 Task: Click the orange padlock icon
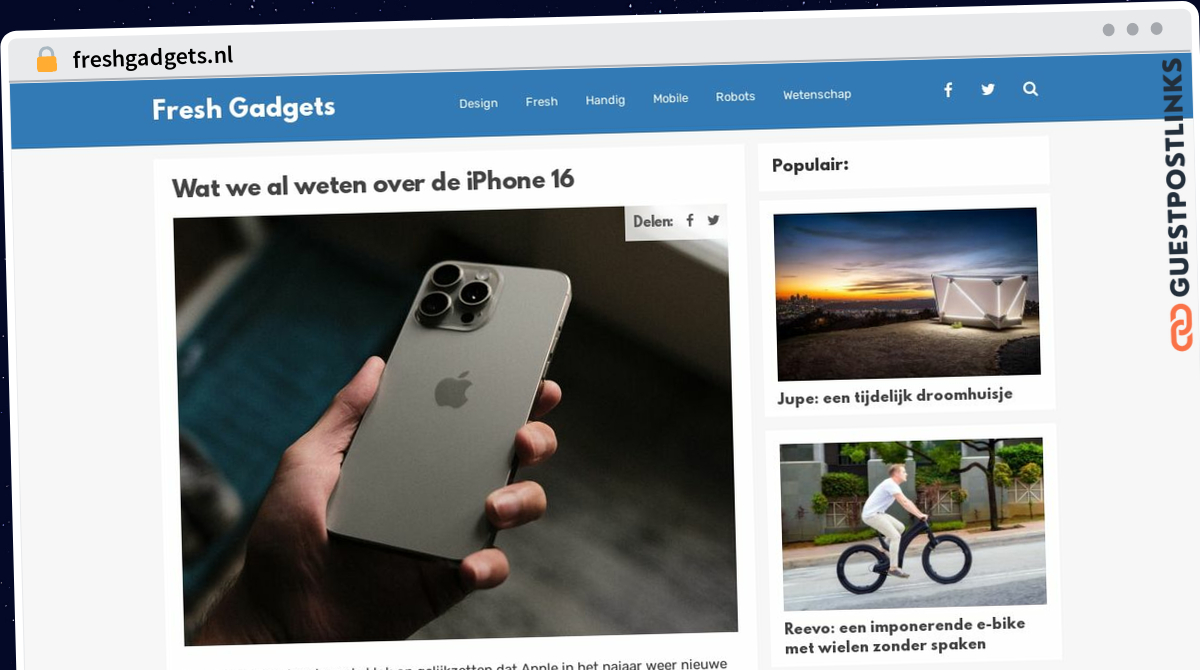point(47,59)
